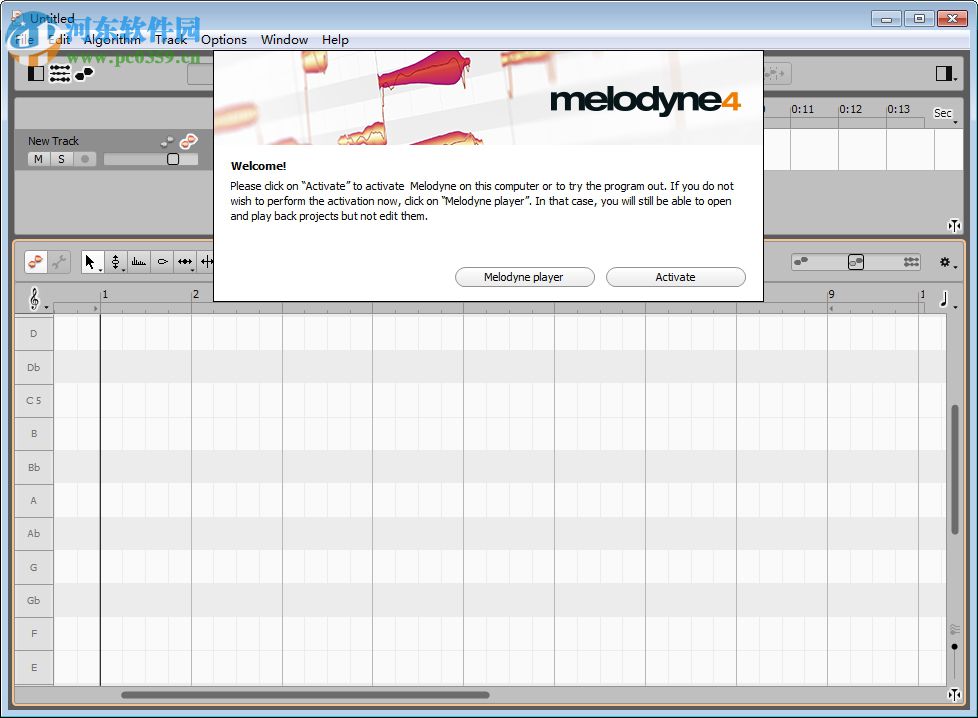
Task: Select the Pitch tool
Action: 116,261
